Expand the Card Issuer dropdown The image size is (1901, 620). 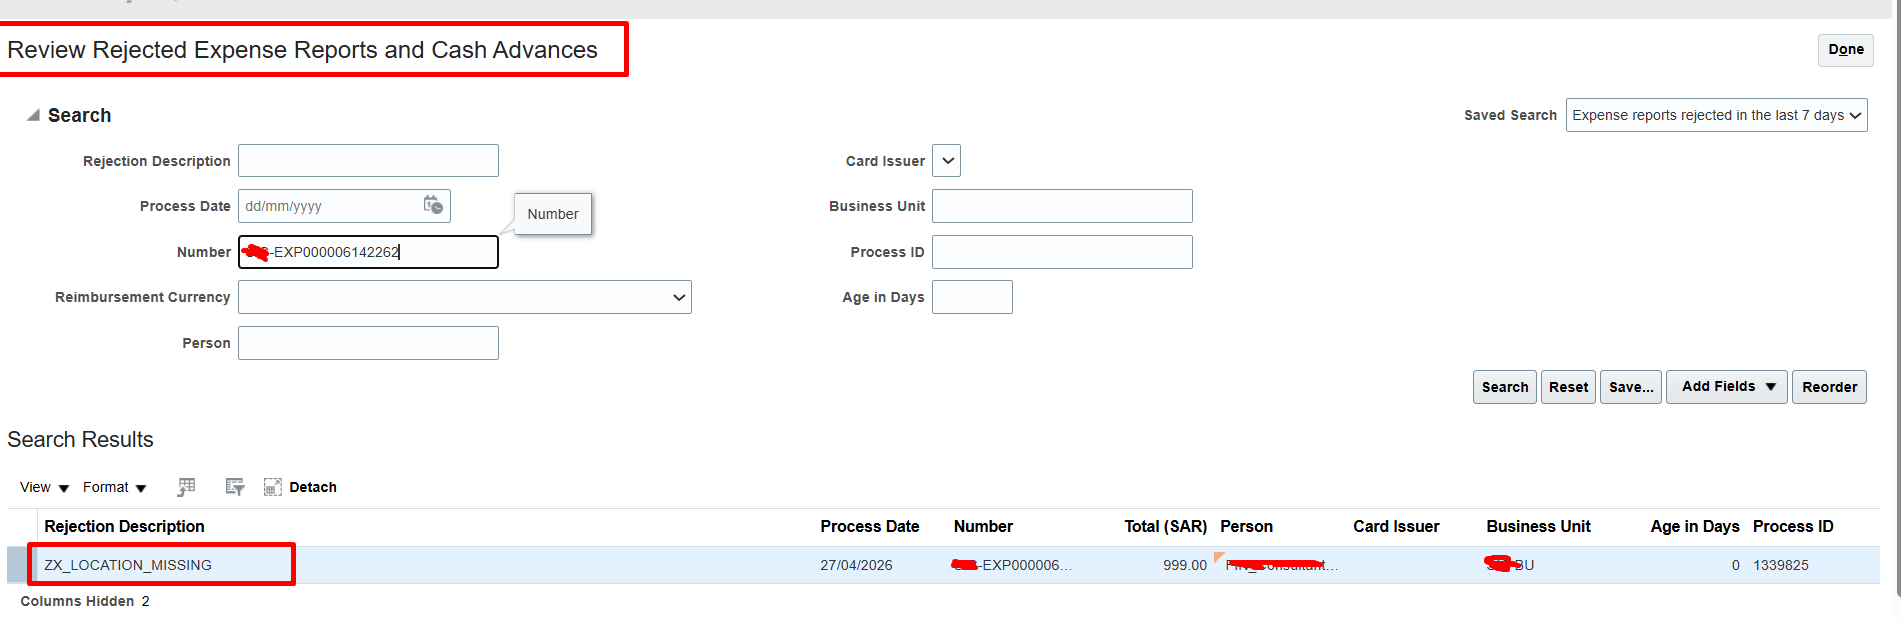pos(946,161)
